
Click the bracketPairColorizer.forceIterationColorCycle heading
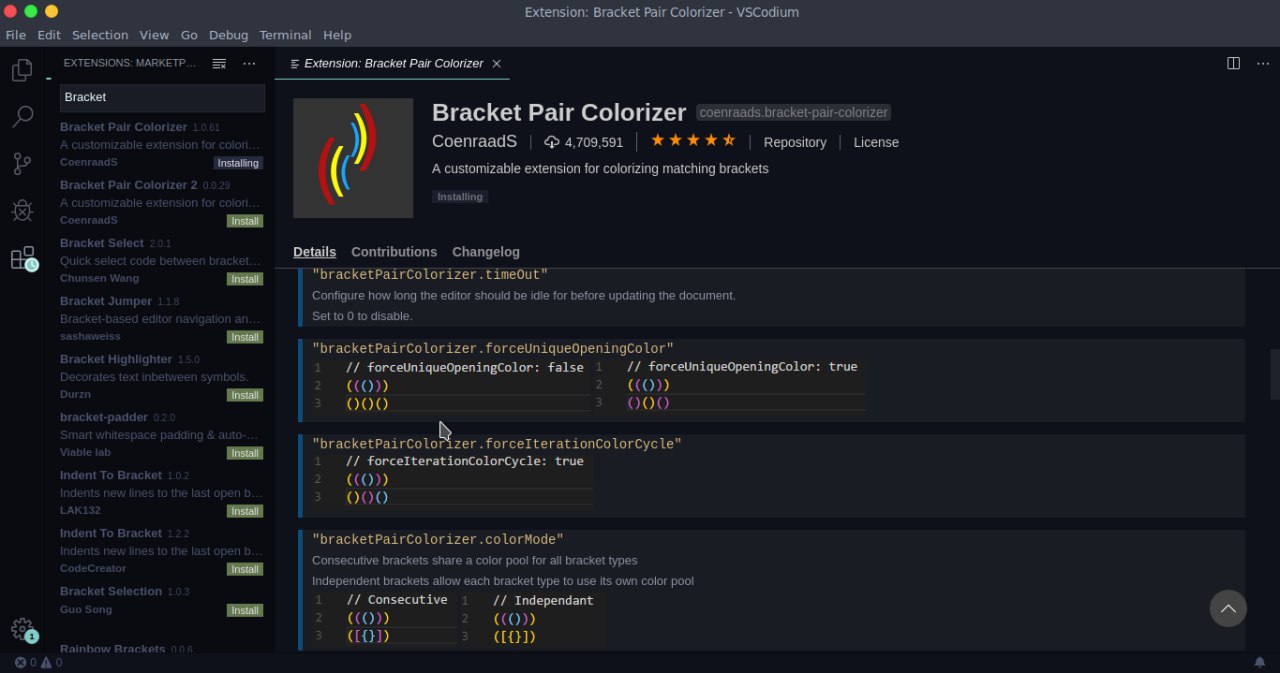(497, 443)
